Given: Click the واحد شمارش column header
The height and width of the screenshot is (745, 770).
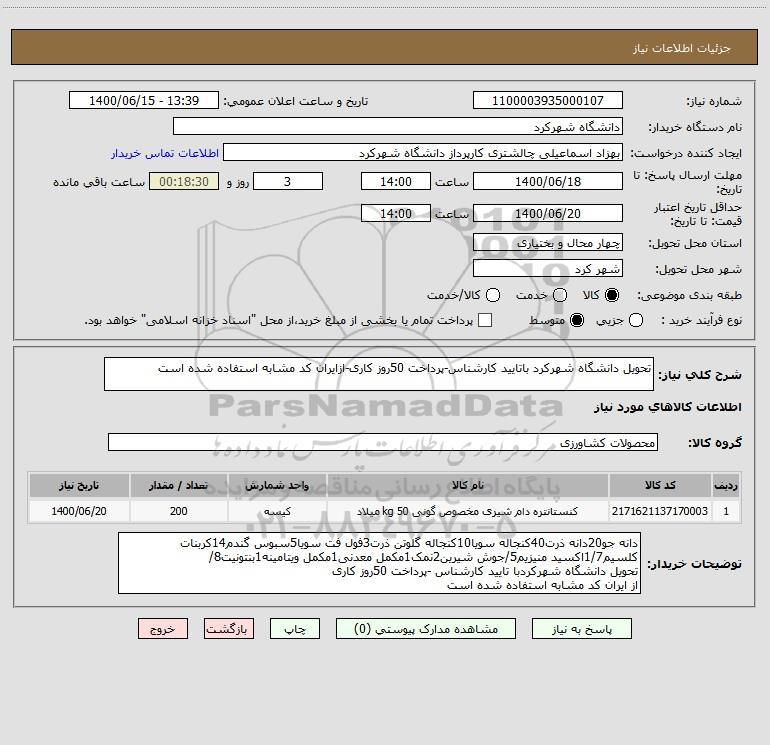Looking at the screenshot, I should 277,485.
